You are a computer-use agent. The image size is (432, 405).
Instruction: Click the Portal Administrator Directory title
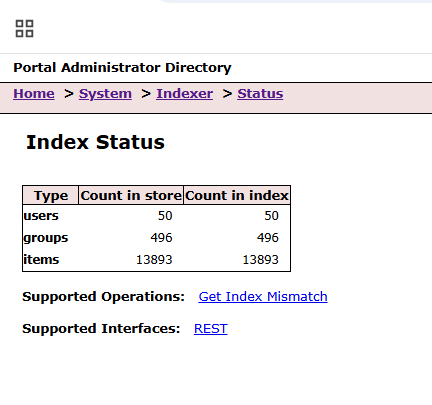pyautogui.click(x=122, y=68)
